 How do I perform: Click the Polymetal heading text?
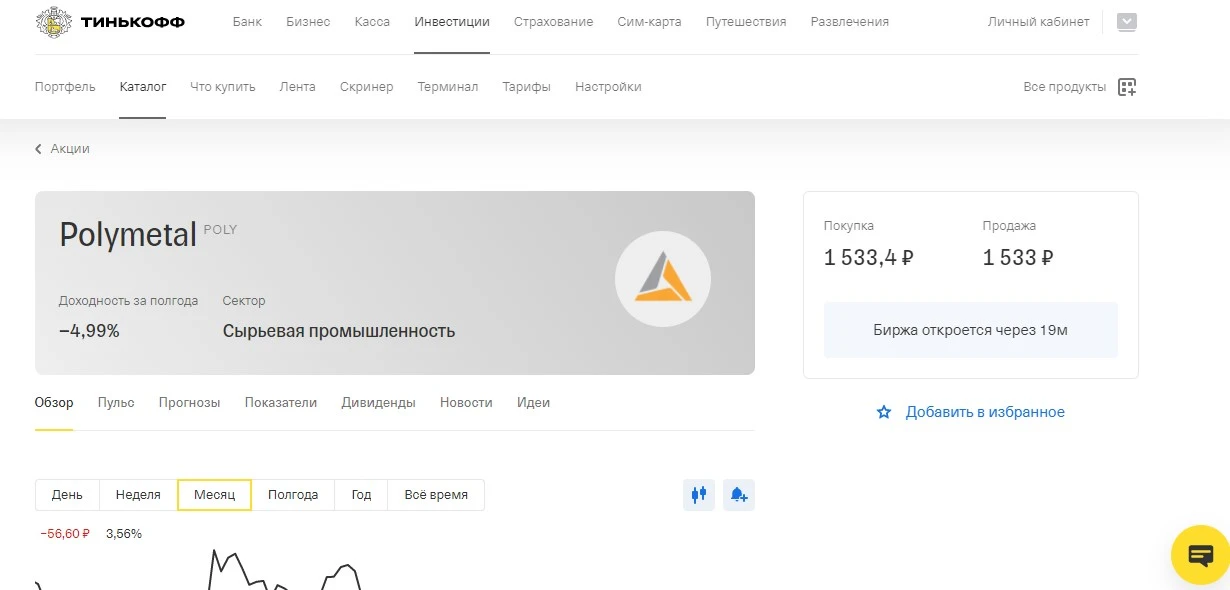click(x=128, y=235)
